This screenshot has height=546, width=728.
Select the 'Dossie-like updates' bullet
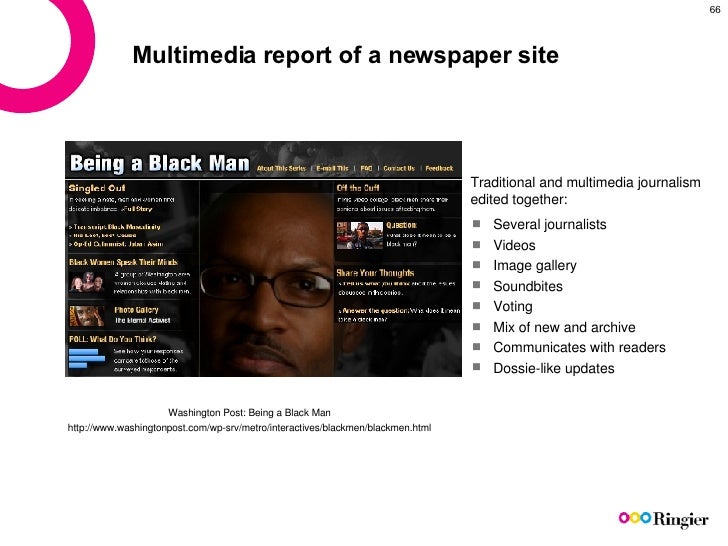[554, 368]
